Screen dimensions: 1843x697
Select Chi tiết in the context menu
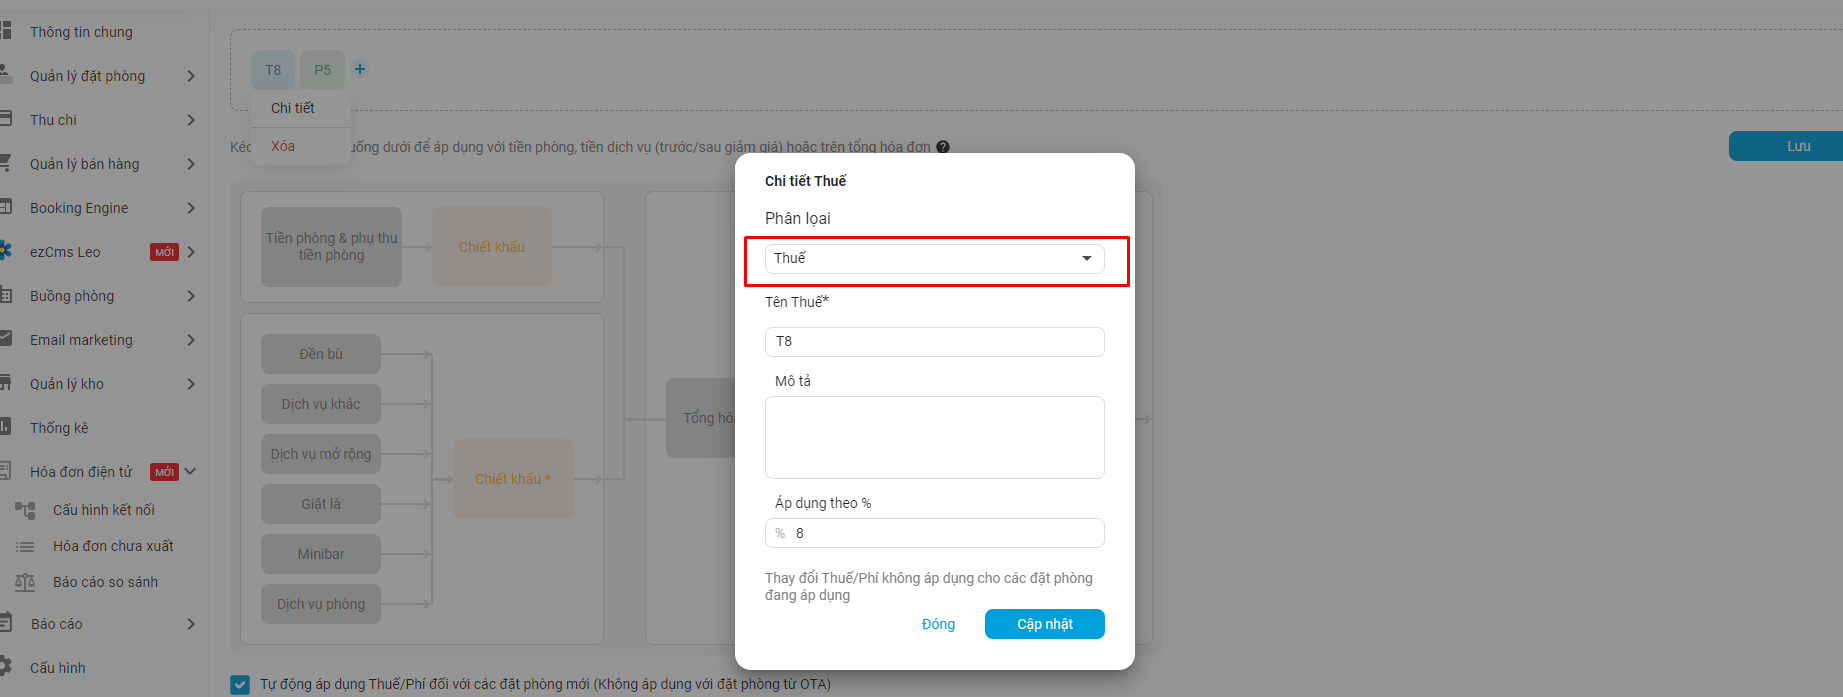(293, 108)
